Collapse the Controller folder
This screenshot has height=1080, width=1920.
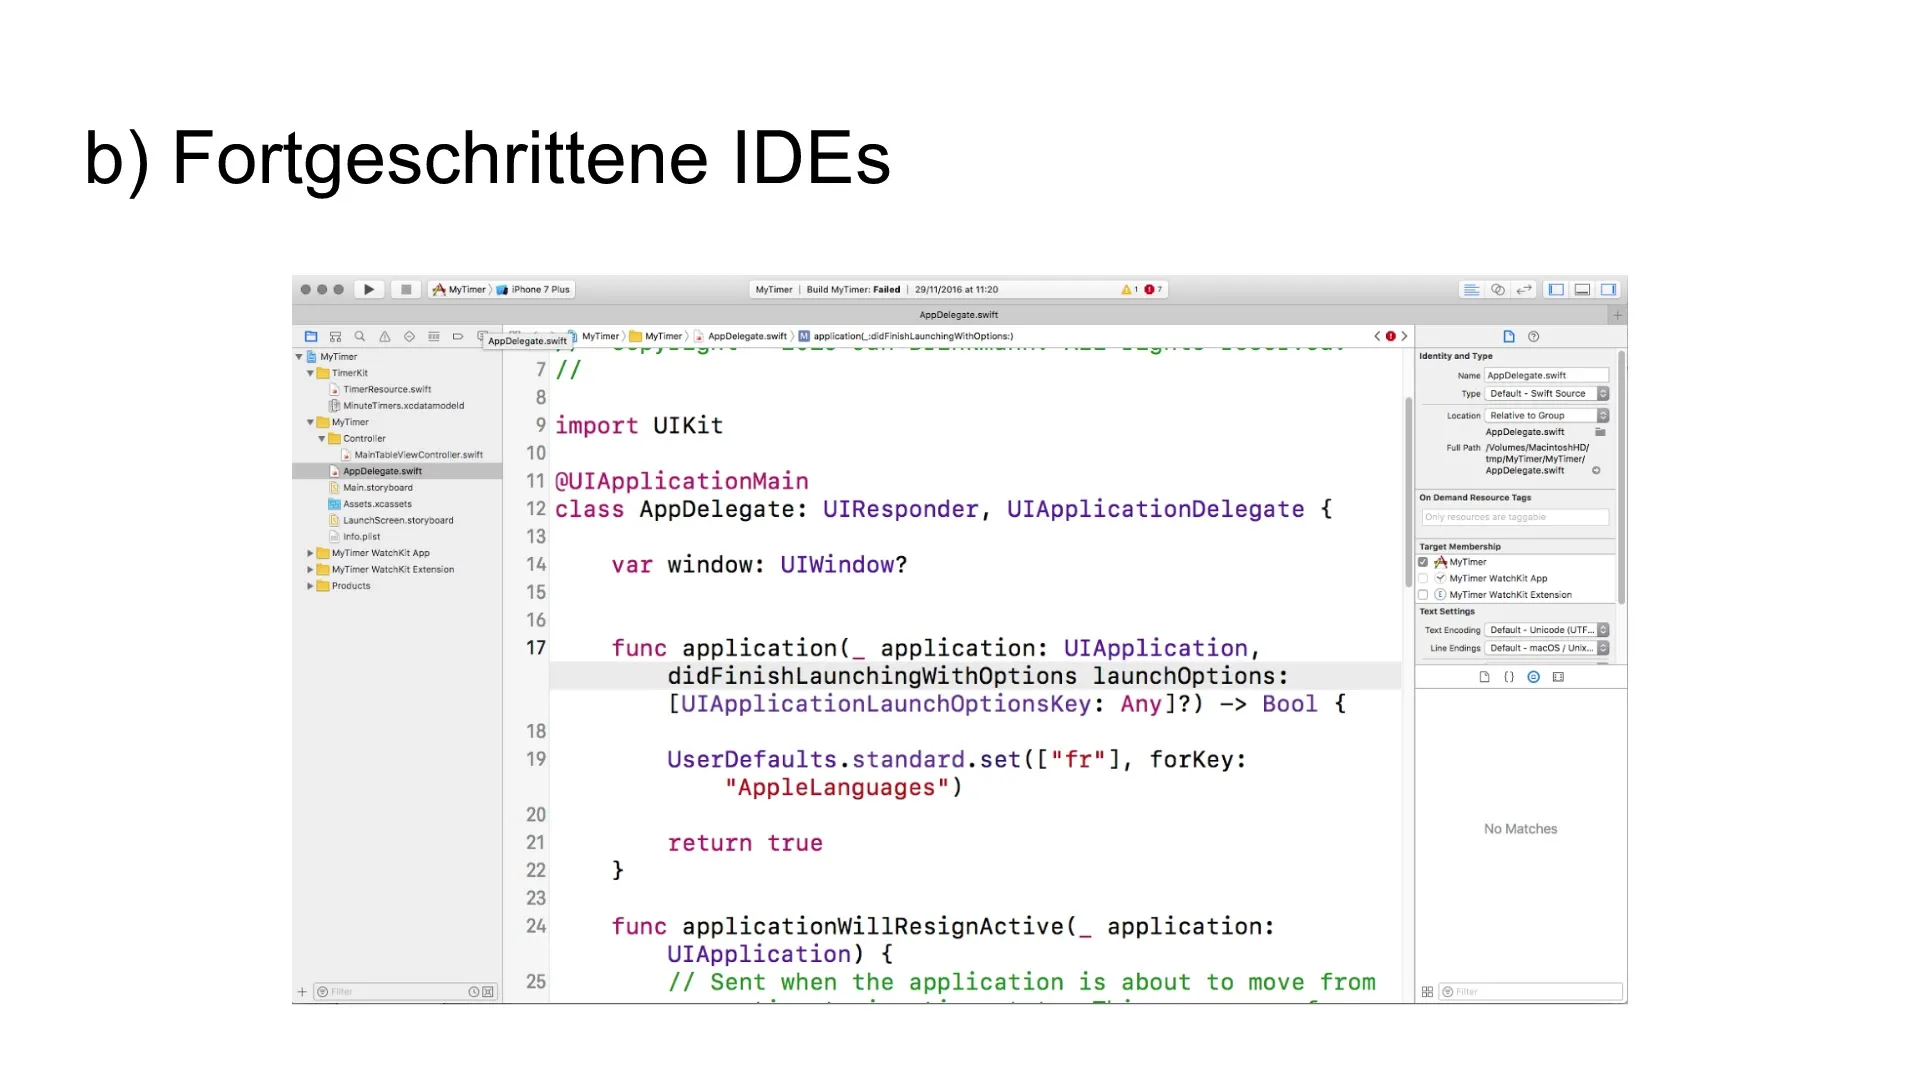pyautogui.click(x=322, y=439)
